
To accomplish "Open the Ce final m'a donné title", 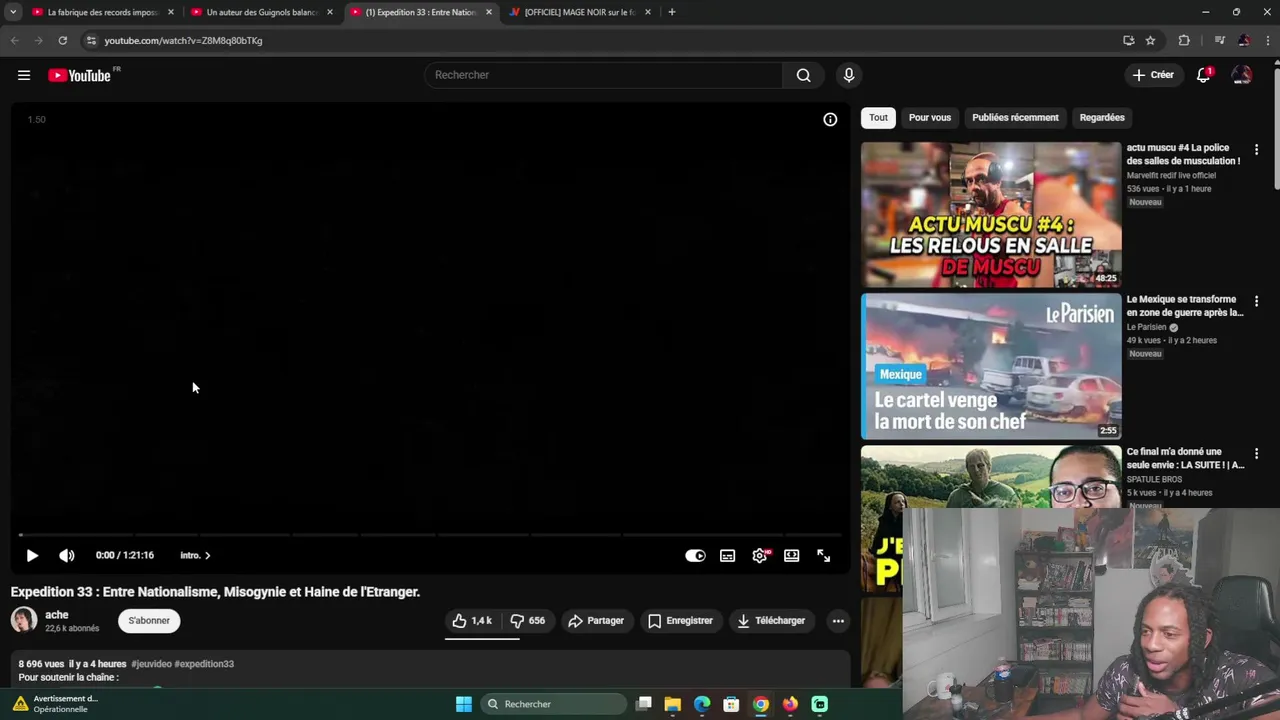I will point(1185,458).
